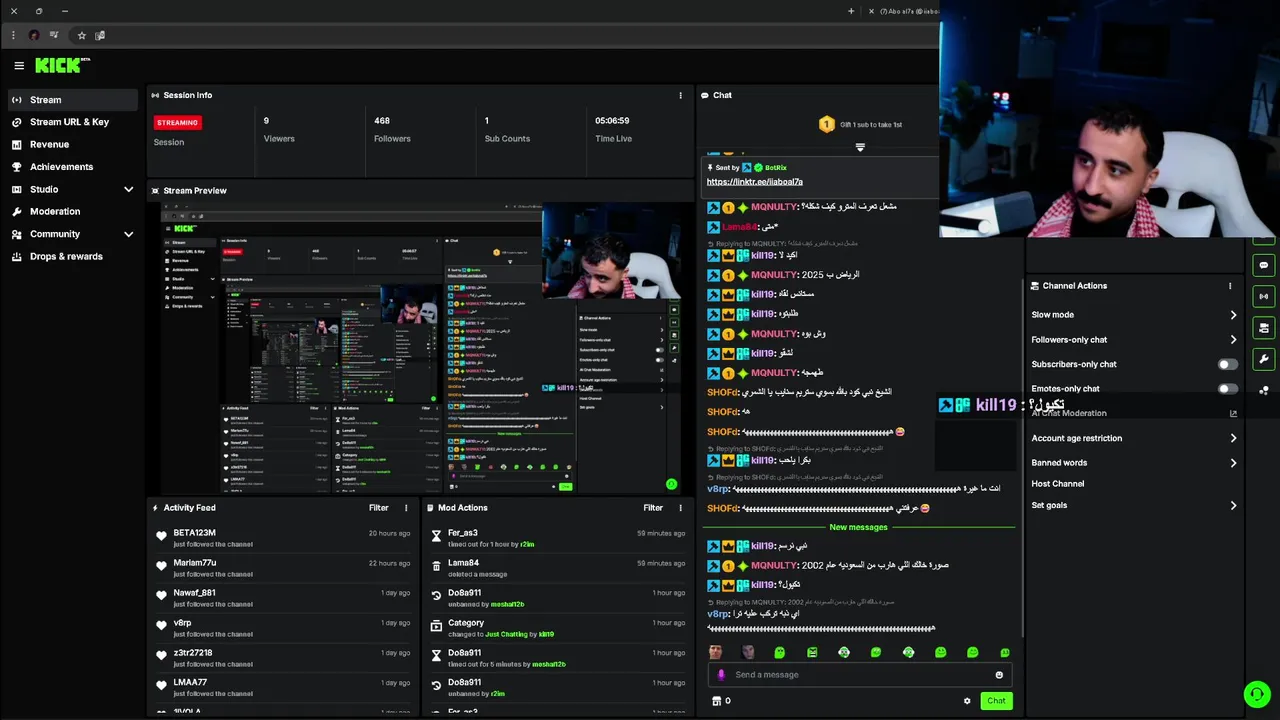
Task: Open the emoji picker in message box
Action: [x=999, y=675]
